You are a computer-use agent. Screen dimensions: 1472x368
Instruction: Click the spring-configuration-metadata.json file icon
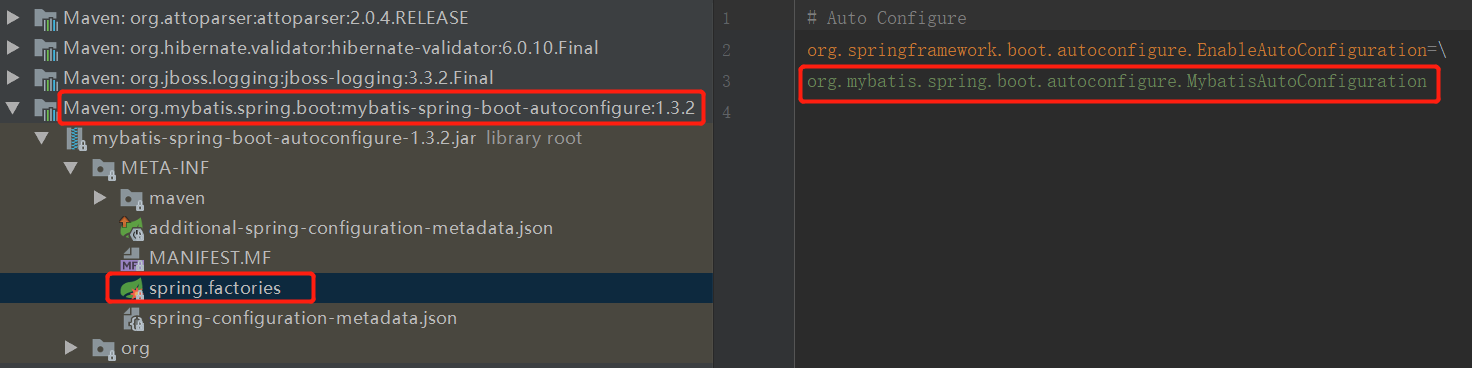coord(132,318)
